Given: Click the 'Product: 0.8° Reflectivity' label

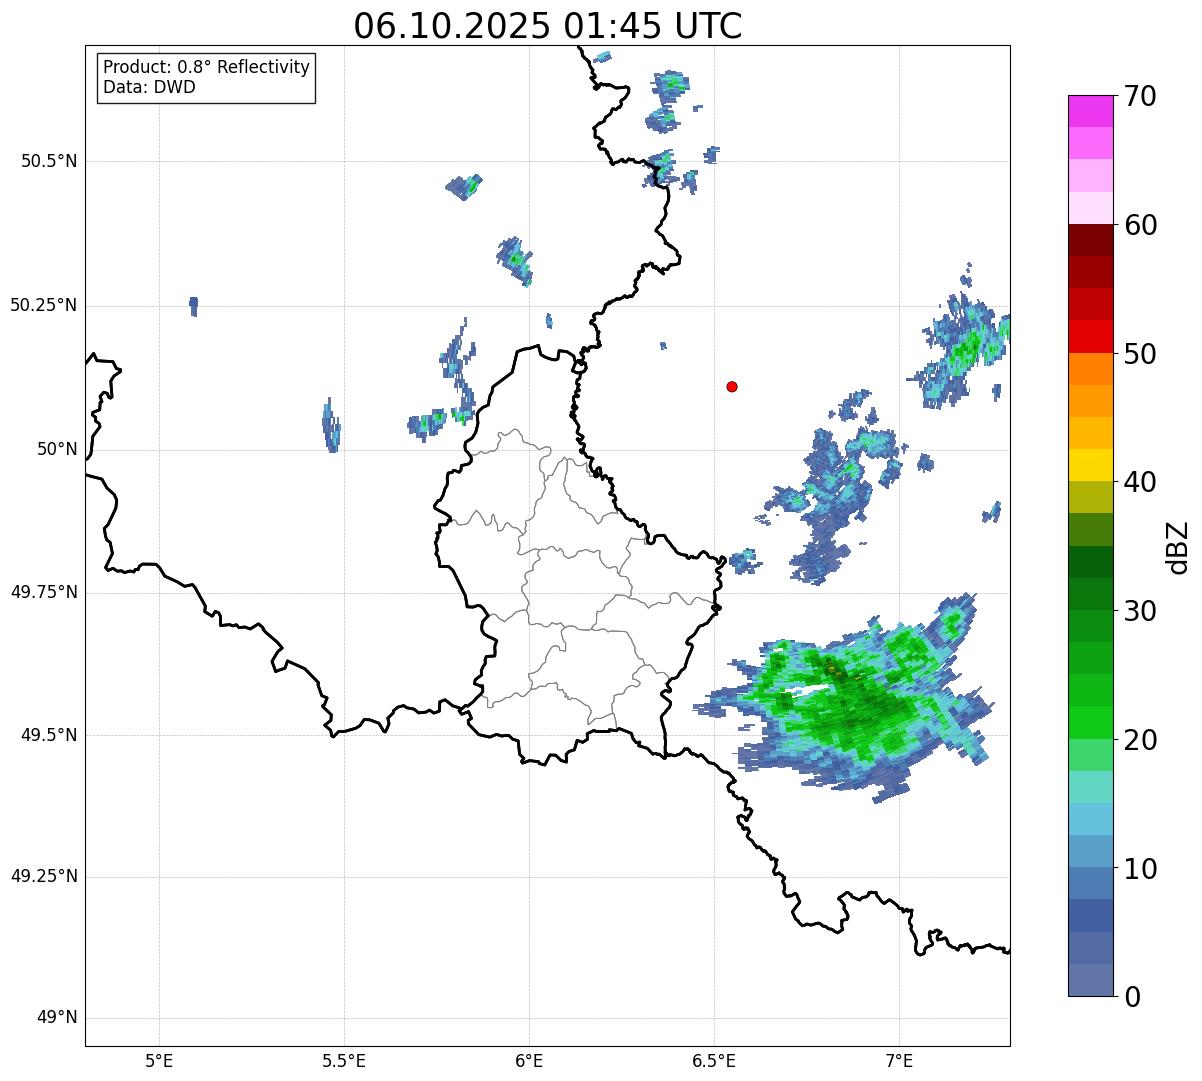Looking at the screenshot, I should 207,67.
